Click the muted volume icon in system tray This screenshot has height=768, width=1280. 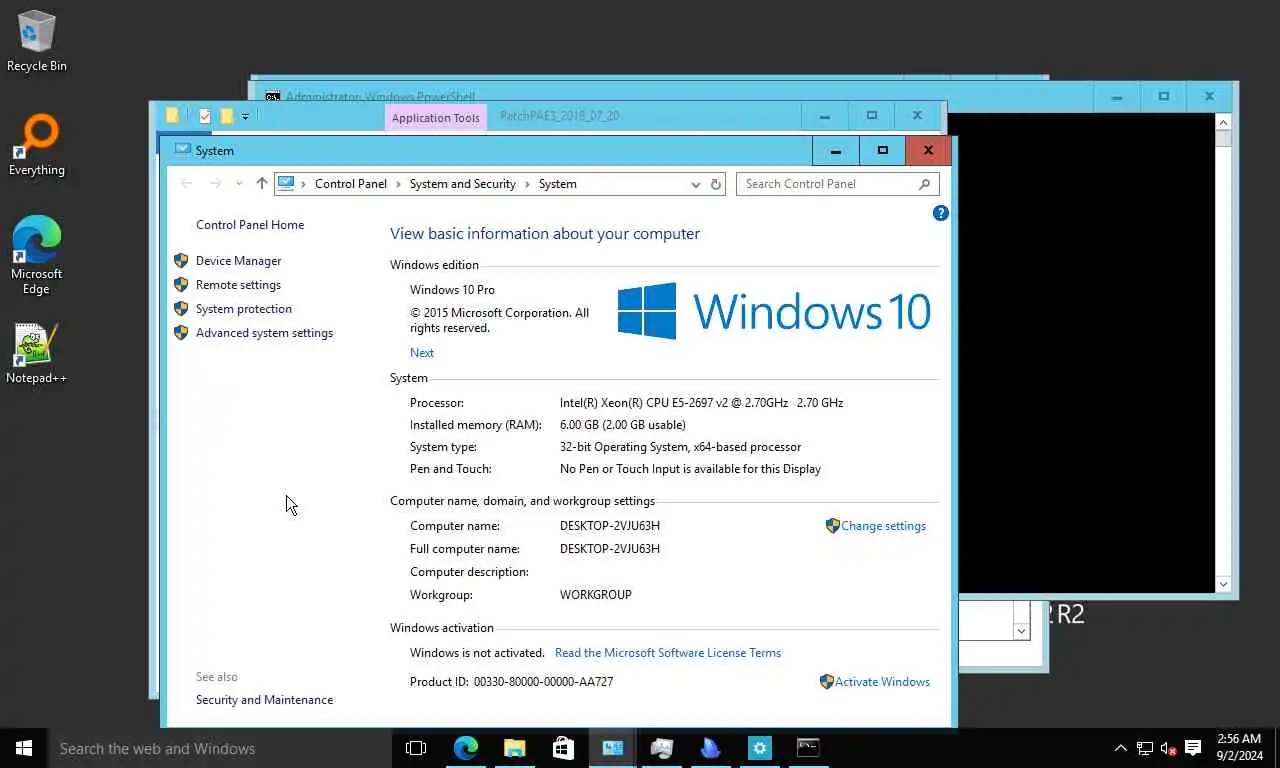(1168, 748)
